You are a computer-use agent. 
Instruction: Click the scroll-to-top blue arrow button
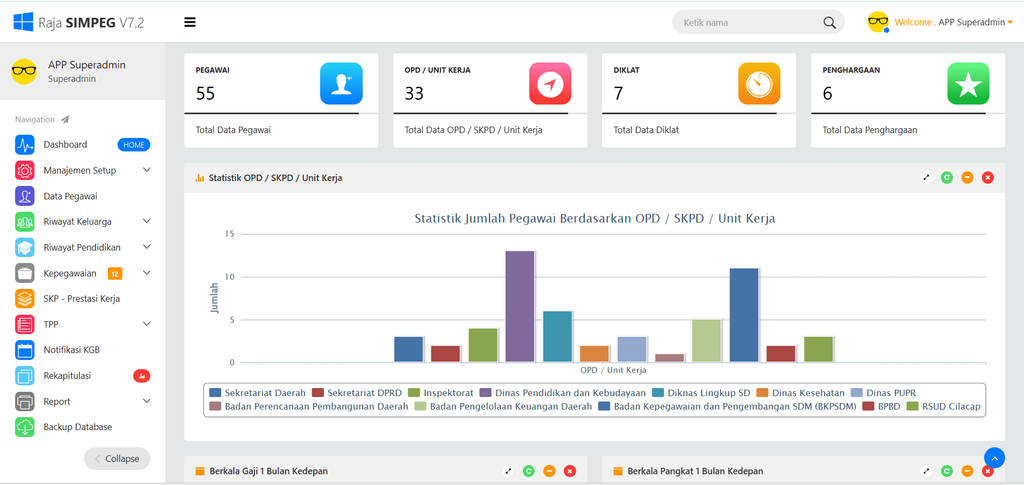994,458
